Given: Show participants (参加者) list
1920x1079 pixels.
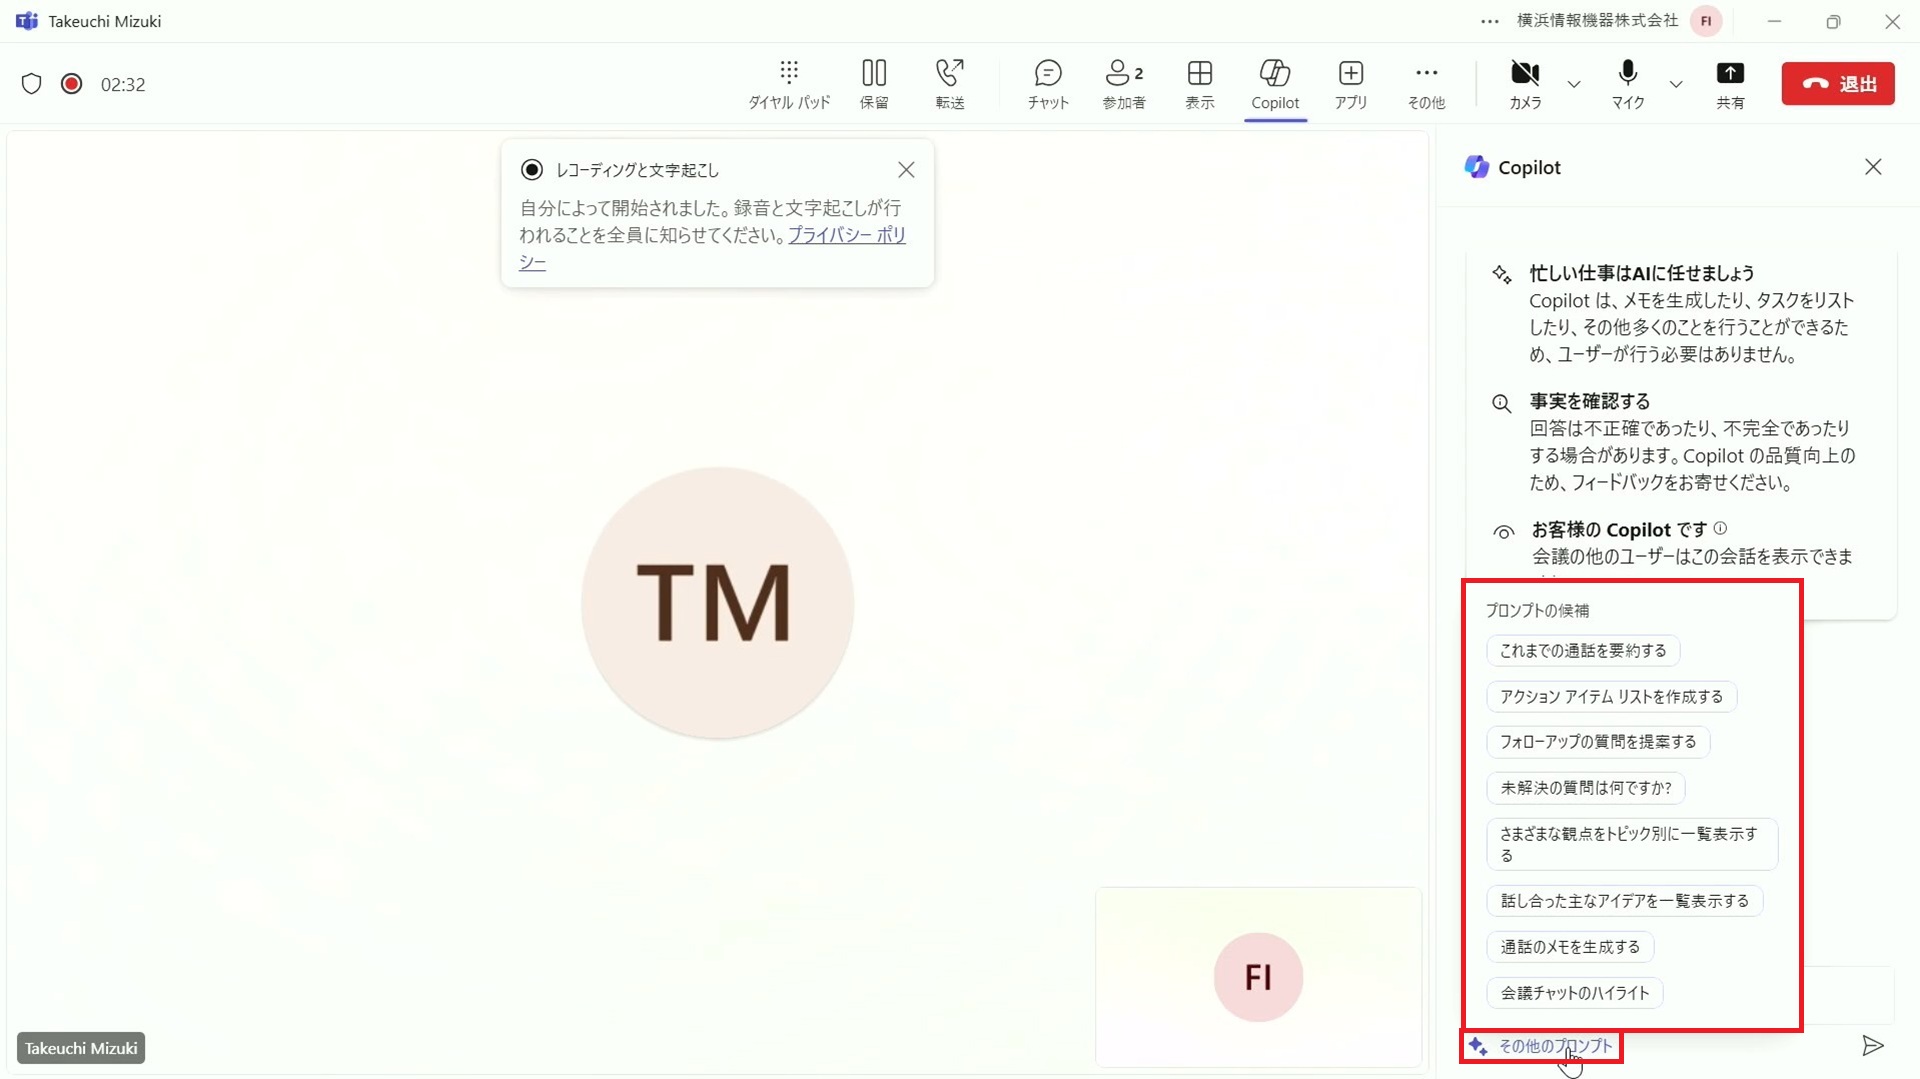Looking at the screenshot, I should pyautogui.click(x=1124, y=84).
